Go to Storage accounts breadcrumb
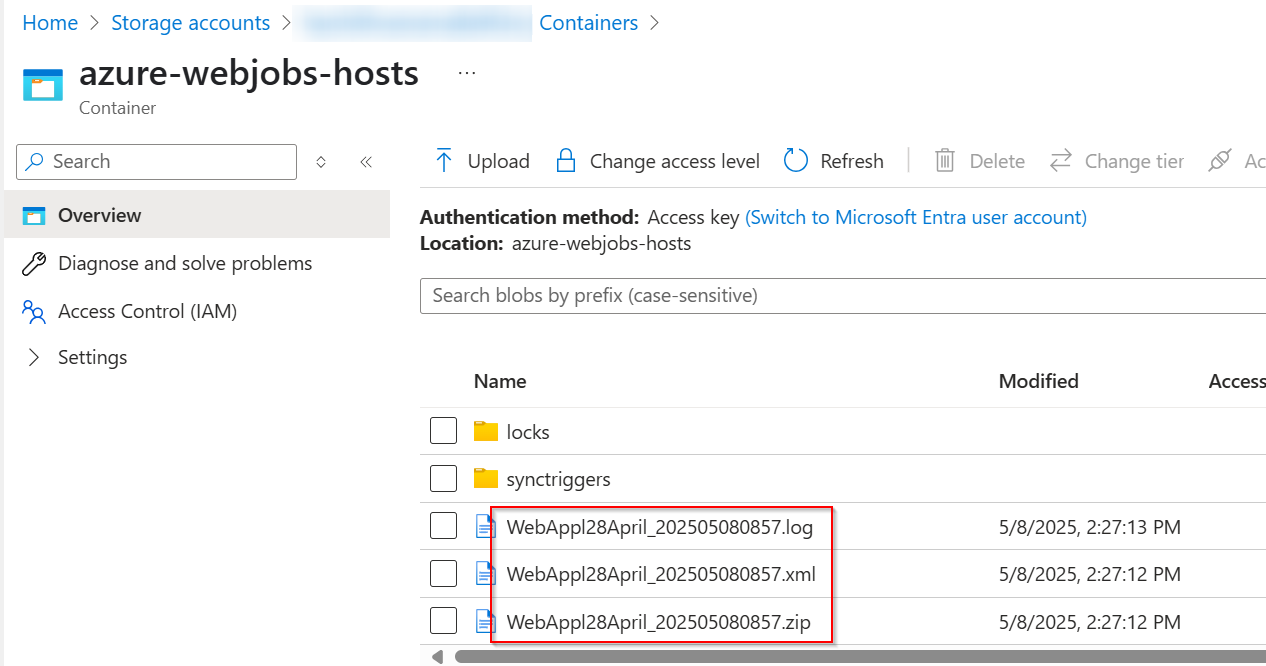The height and width of the screenshot is (666, 1266). point(190,23)
